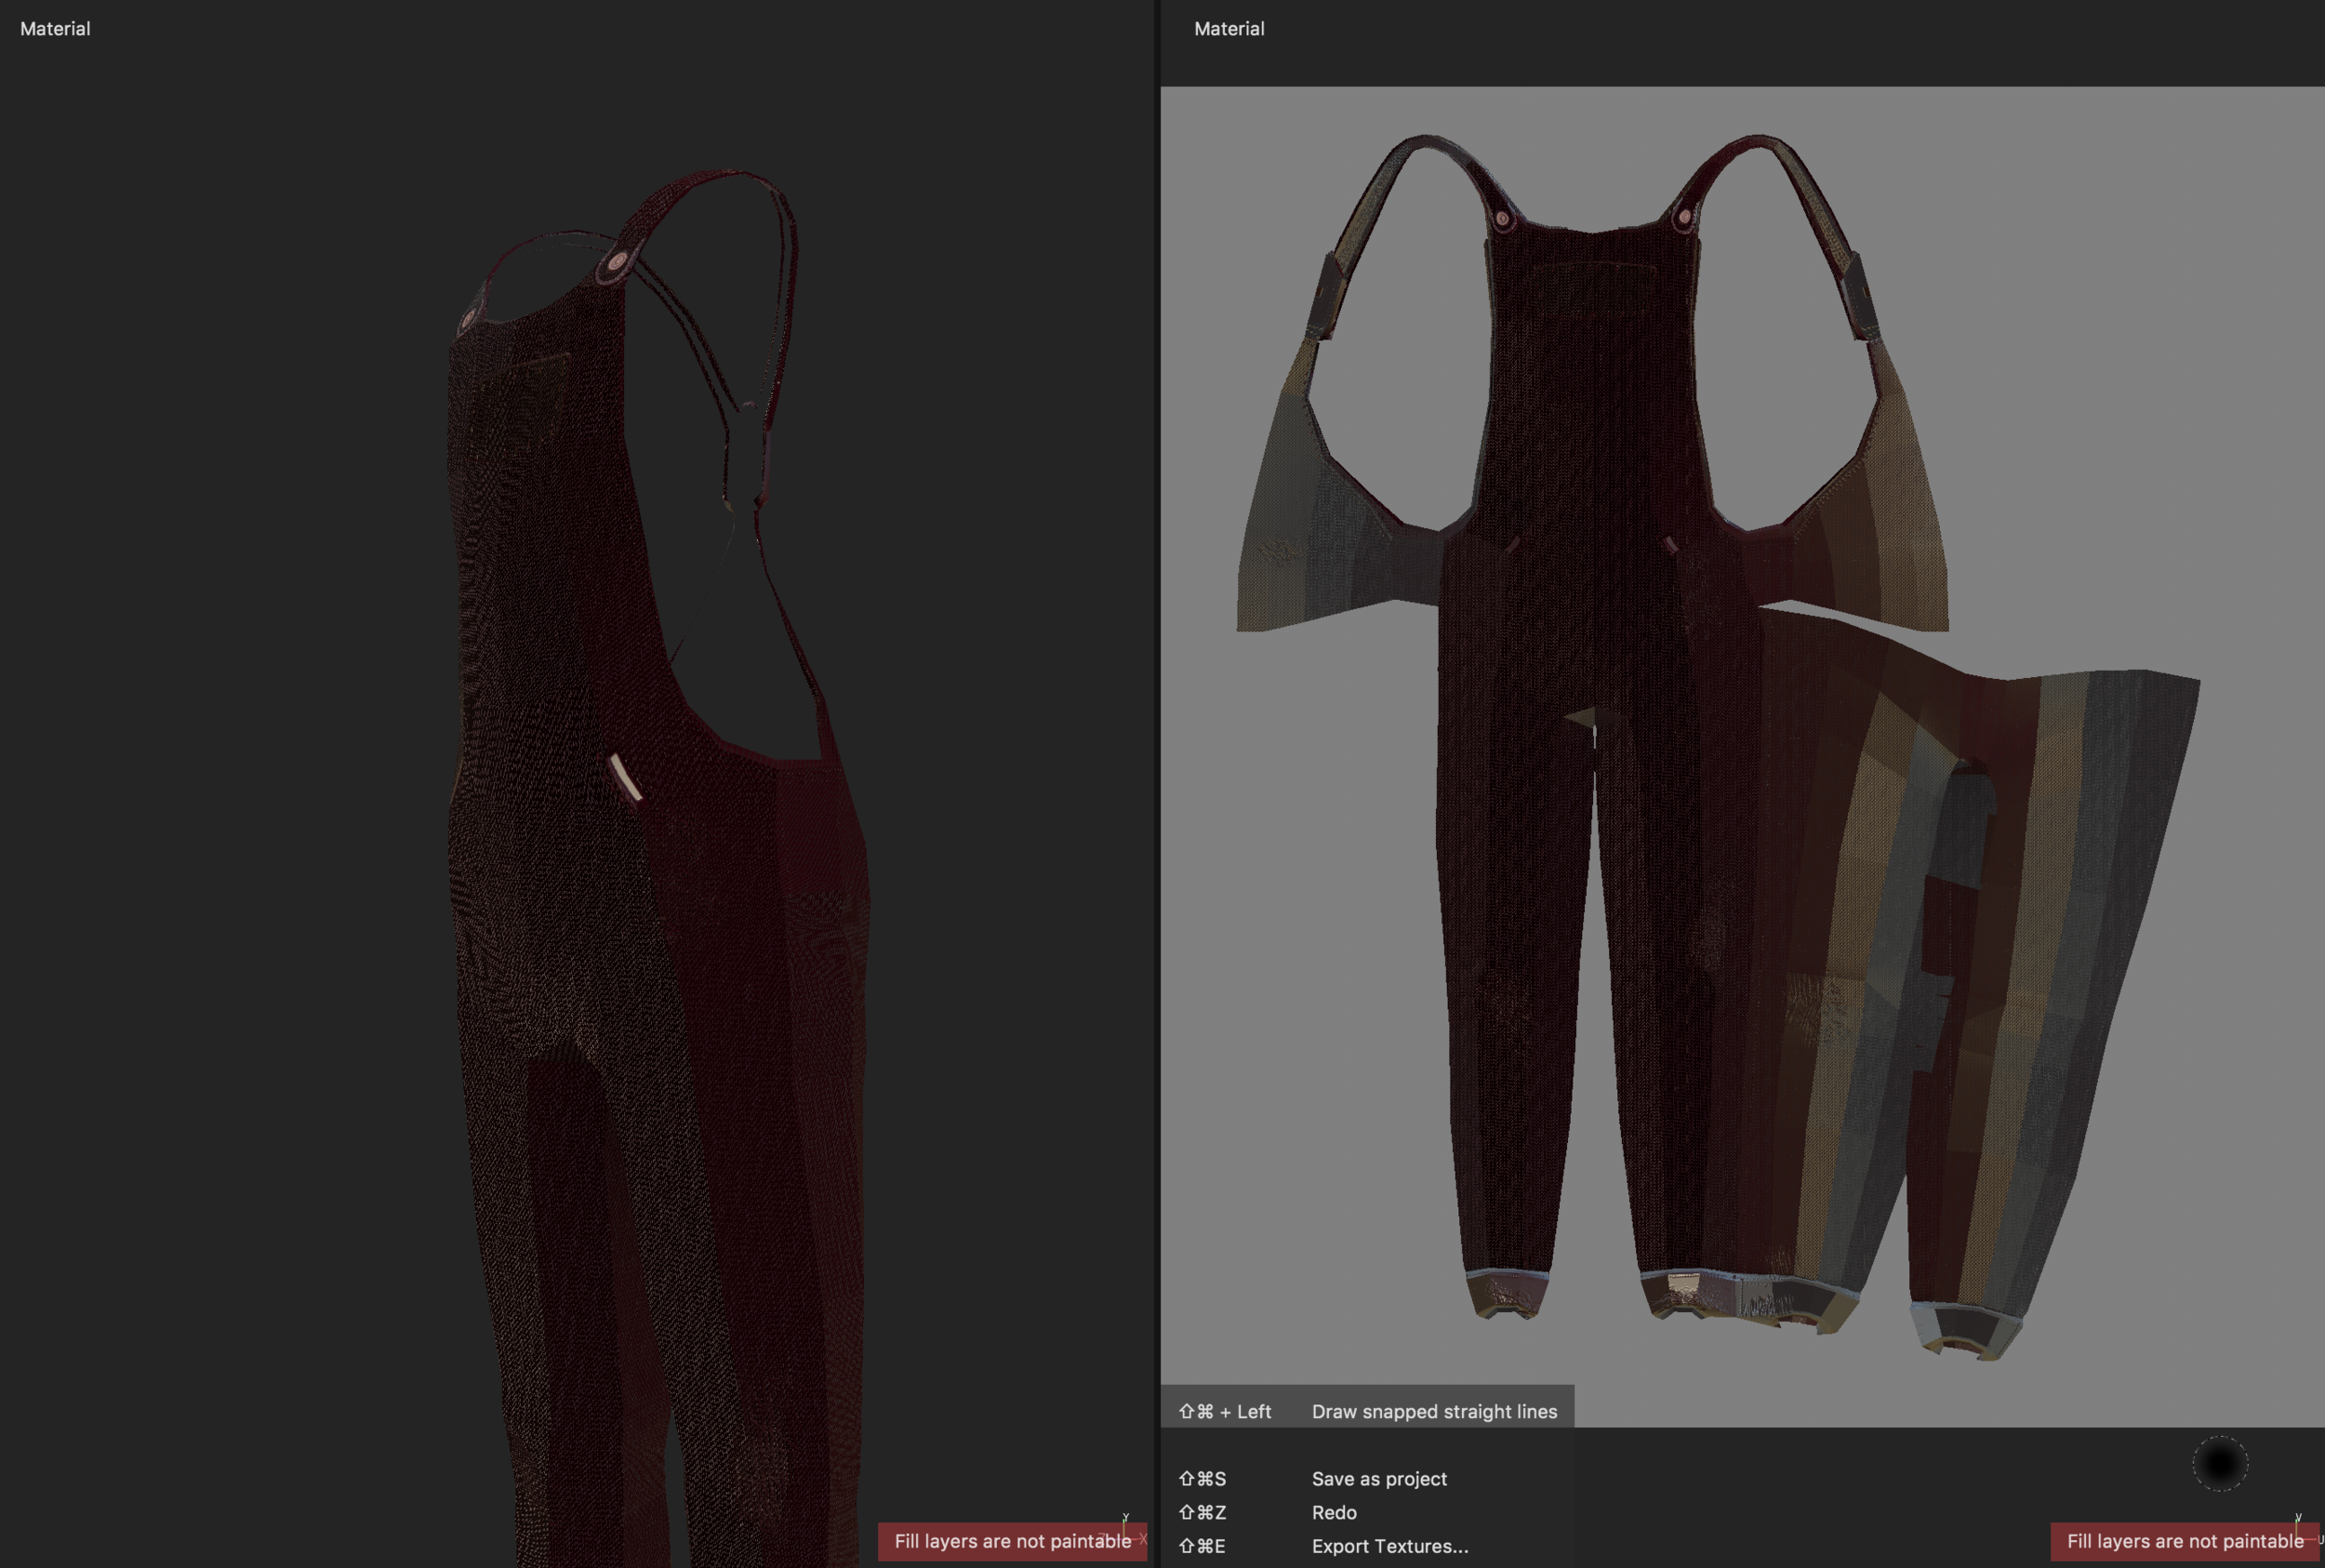
Task: Click the left round button on the 2D overalls
Action: coord(1502,217)
